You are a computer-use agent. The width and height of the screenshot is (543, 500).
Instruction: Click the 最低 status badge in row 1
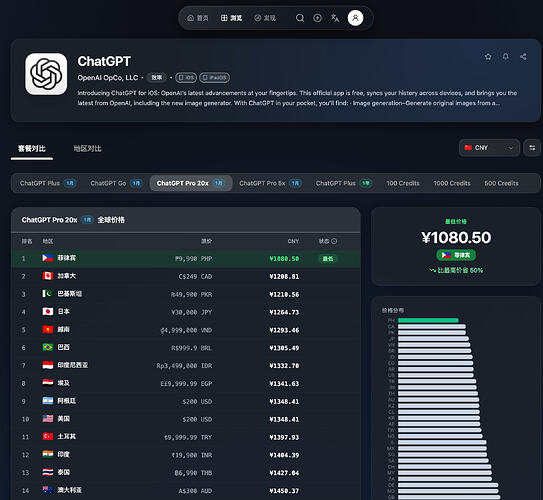[328, 259]
